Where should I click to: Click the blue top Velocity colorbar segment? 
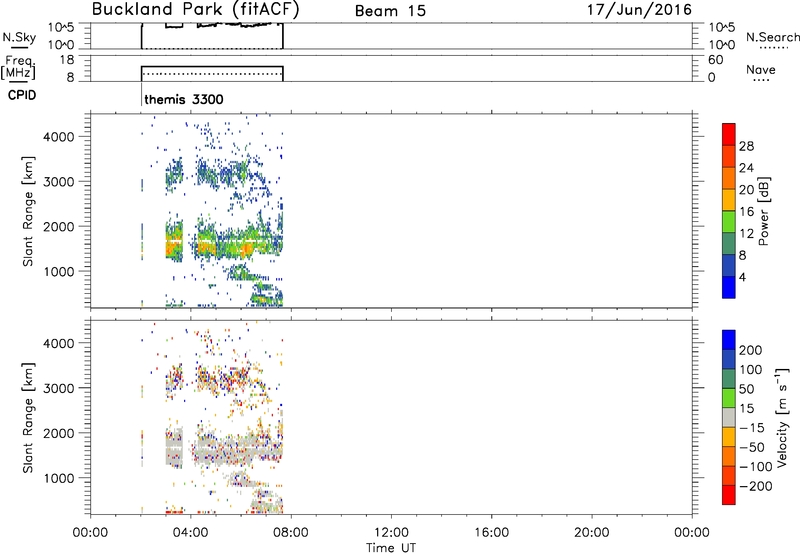click(729, 340)
